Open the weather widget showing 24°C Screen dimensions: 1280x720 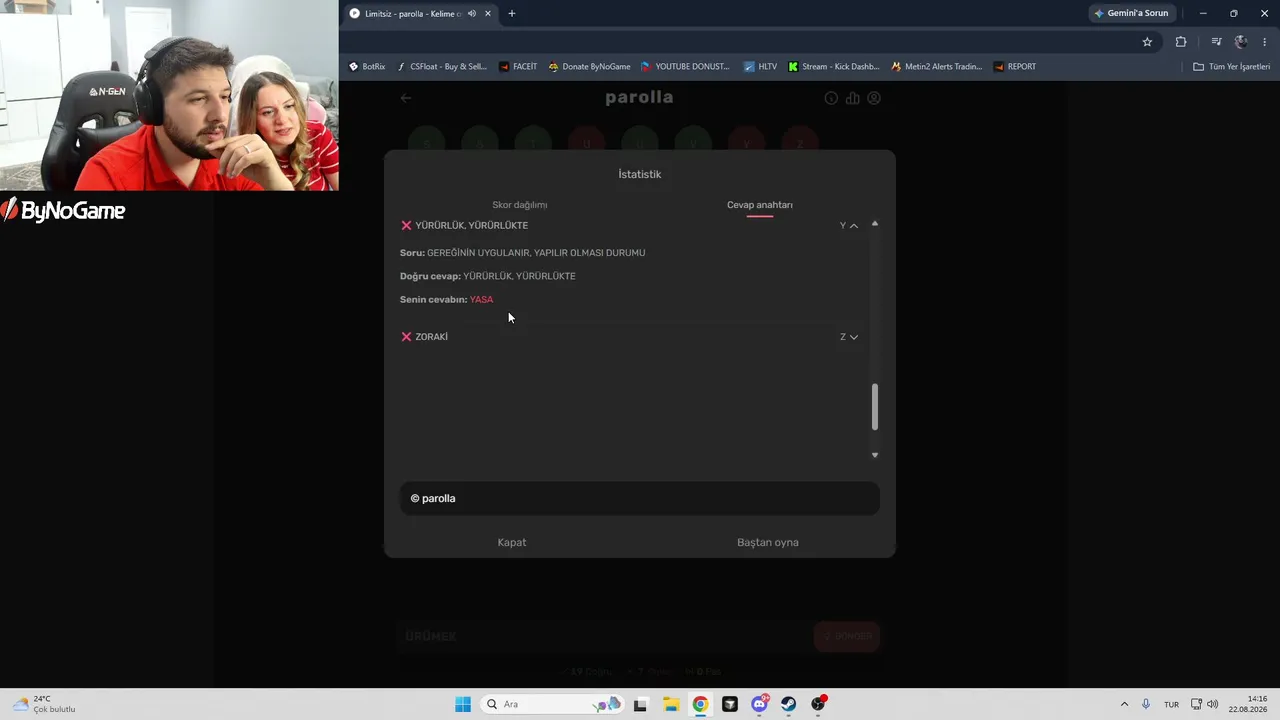coord(44,704)
